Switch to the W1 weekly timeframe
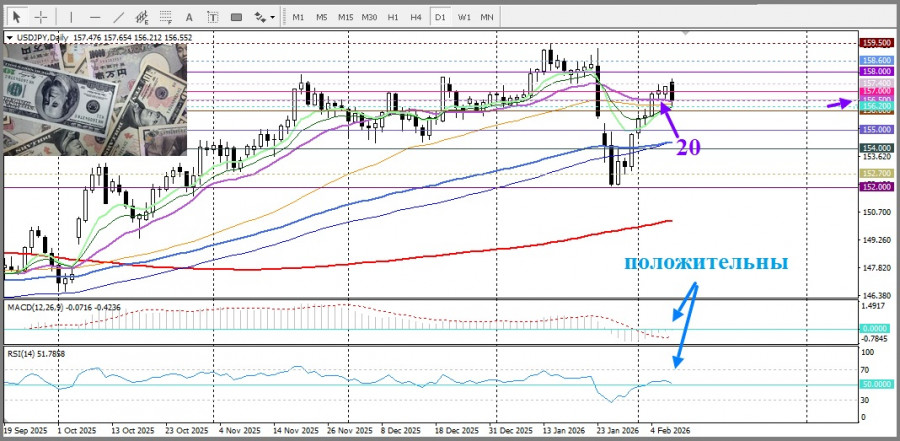 [x=464, y=17]
